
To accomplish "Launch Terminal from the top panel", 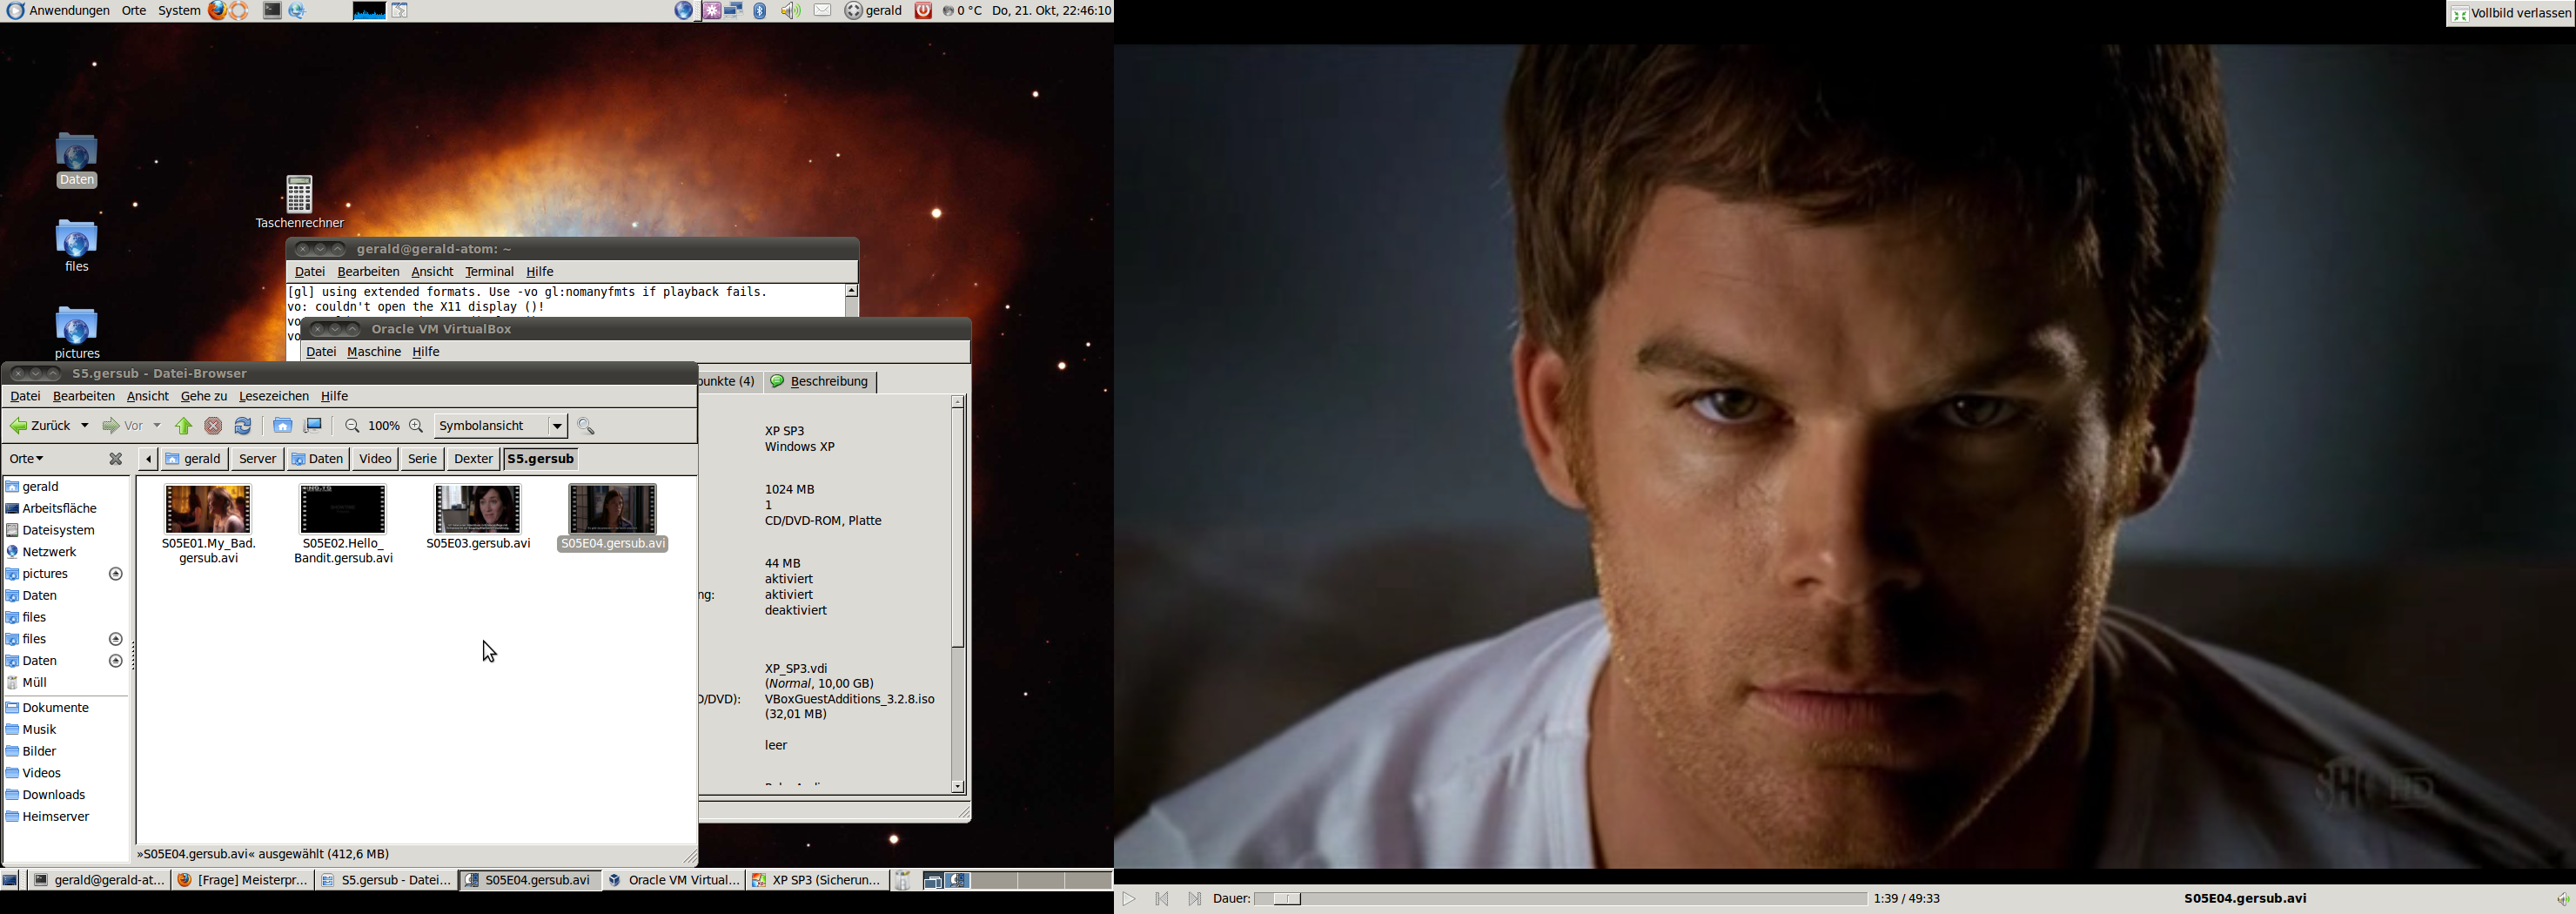I will click(272, 11).
